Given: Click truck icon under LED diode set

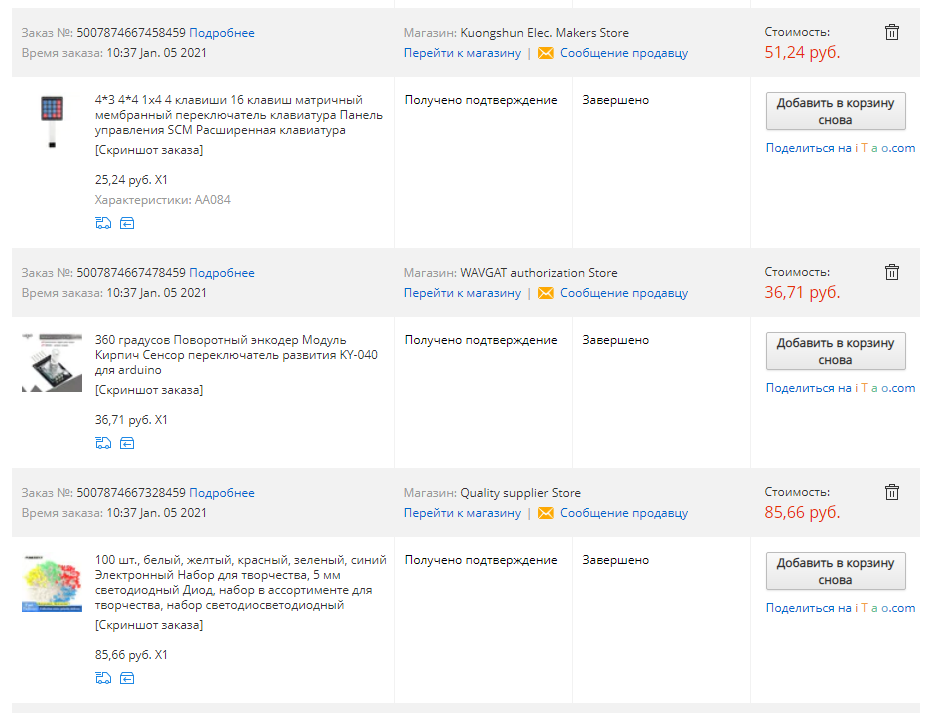Looking at the screenshot, I should tap(103, 678).
